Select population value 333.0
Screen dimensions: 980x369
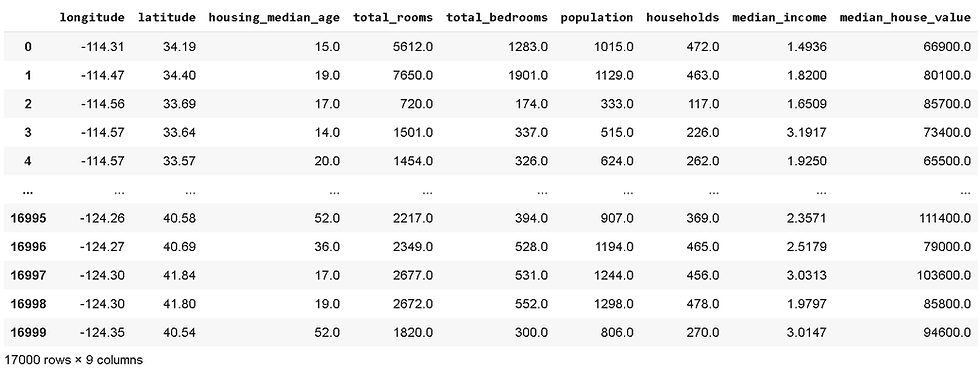[618, 104]
